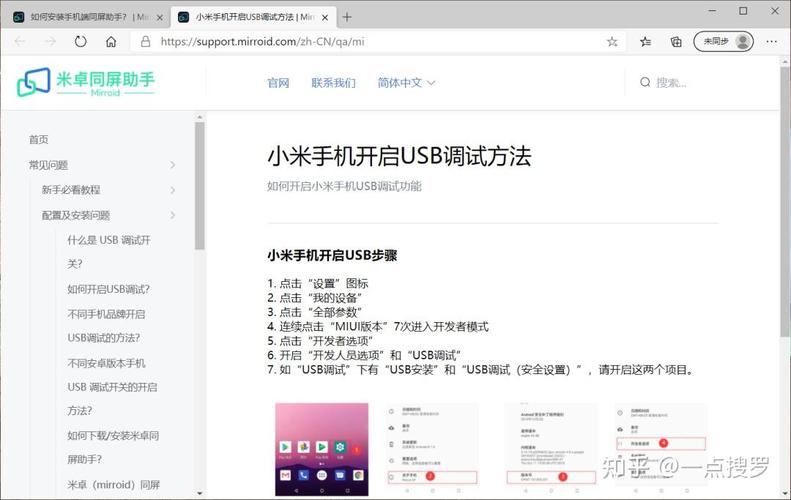The height and width of the screenshot is (500, 791).
Task: Open the pink home screen screenshot thumbnail
Action: pos(322,449)
